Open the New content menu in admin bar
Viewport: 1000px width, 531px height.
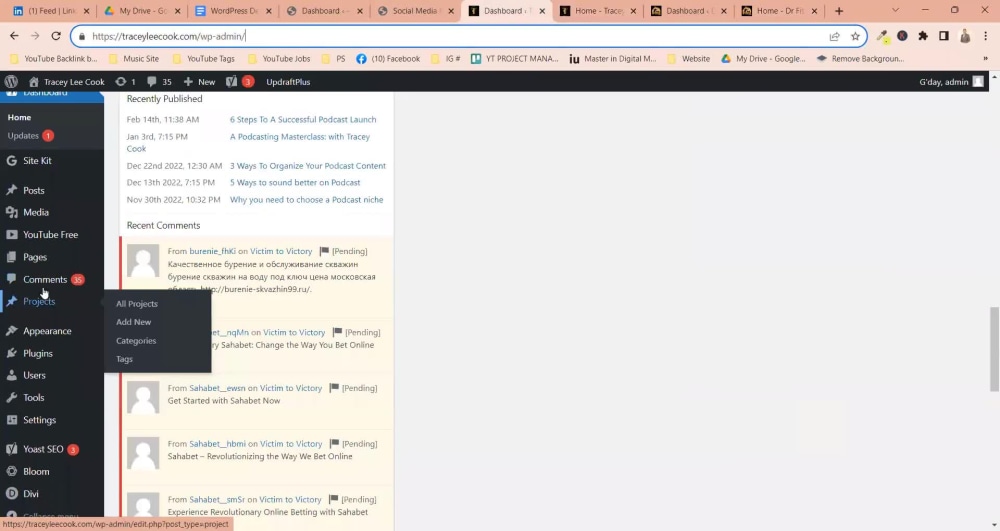click(200, 82)
